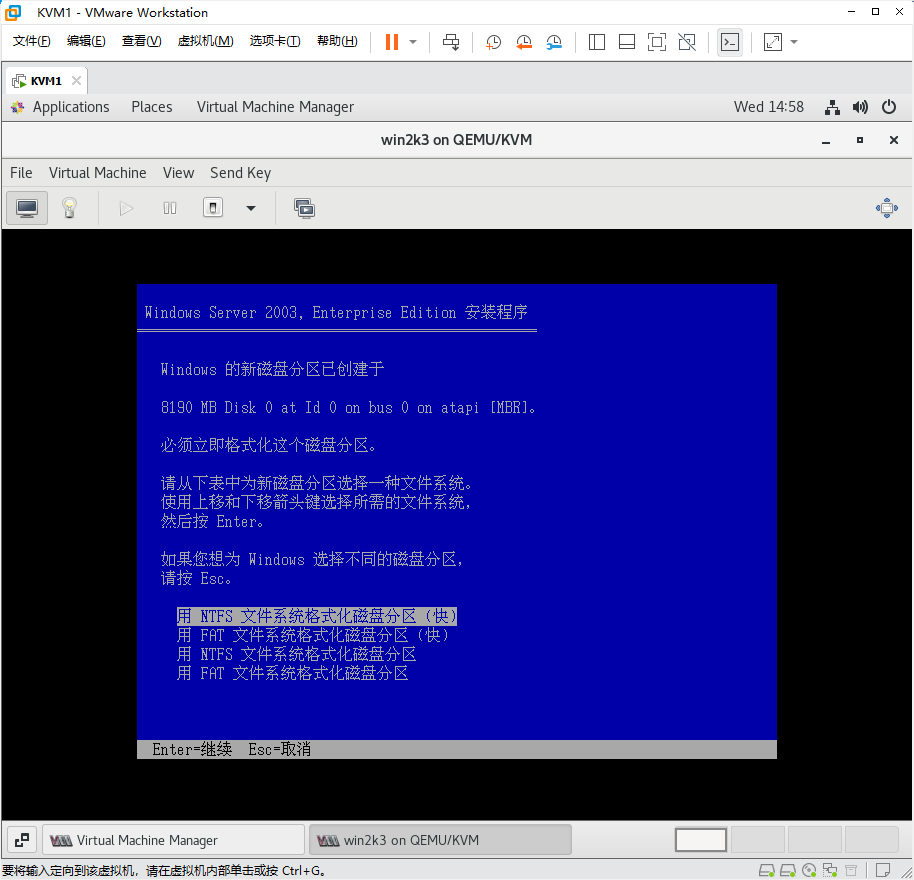Open the 帮助(H) menu
This screenshot has height=880, width=914.
(x=337, y=41)
